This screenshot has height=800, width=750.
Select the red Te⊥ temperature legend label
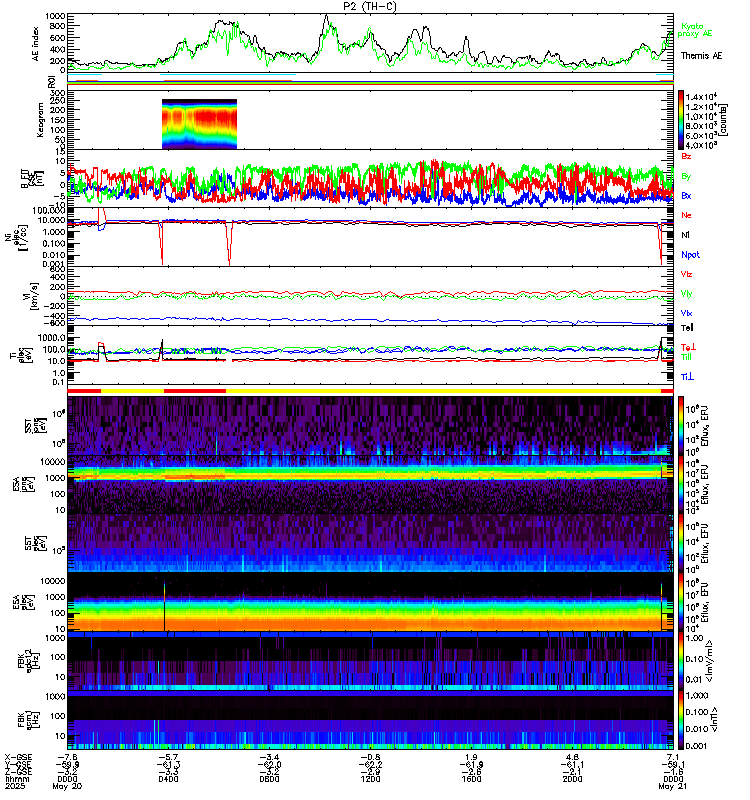(688, 347)
